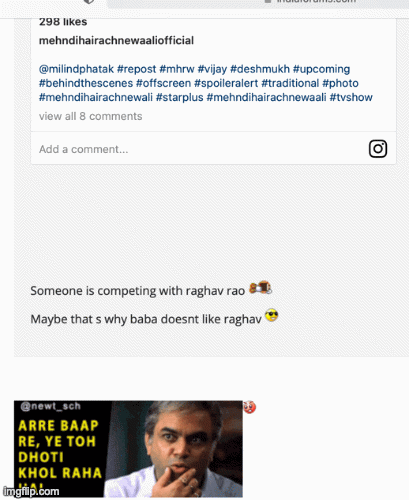Click the sunglasses smiley emoji

coord(271,315)
